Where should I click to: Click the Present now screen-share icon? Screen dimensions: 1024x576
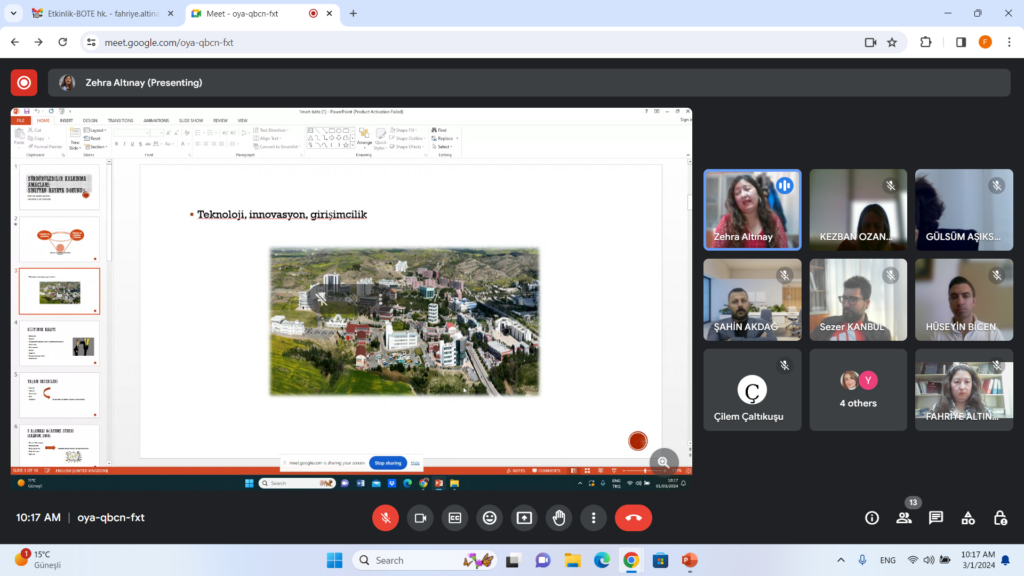[524, 518]
